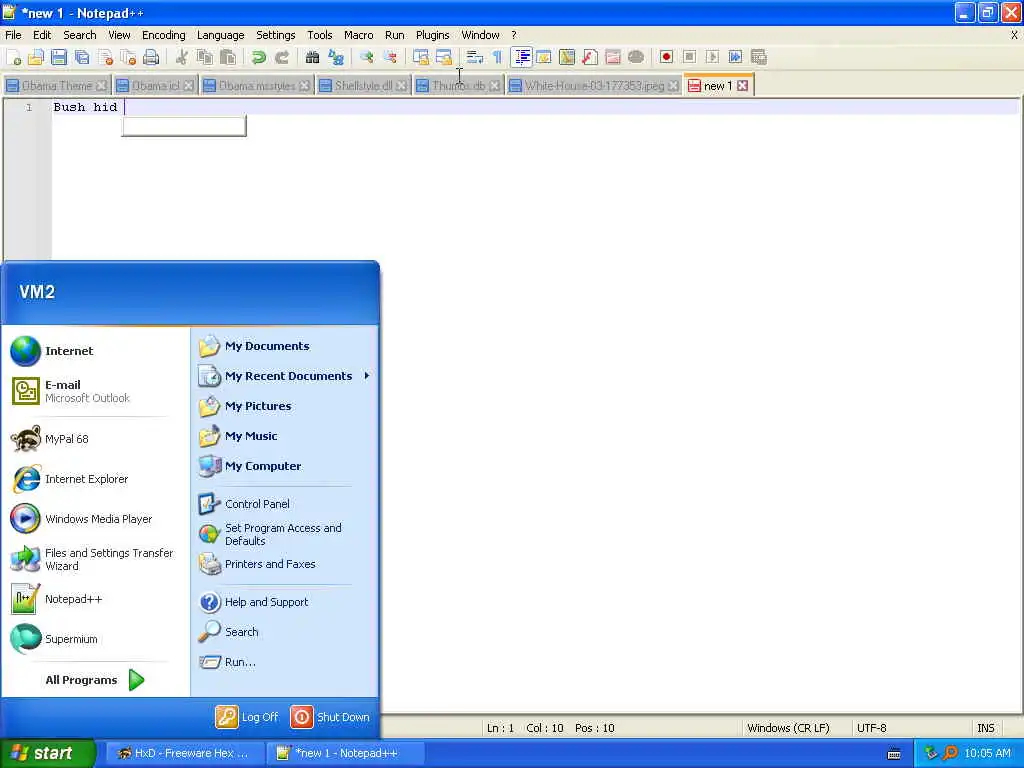Click the Open file toolbar icon
The image size is (1024, 768).
click(x=36, y=57)
